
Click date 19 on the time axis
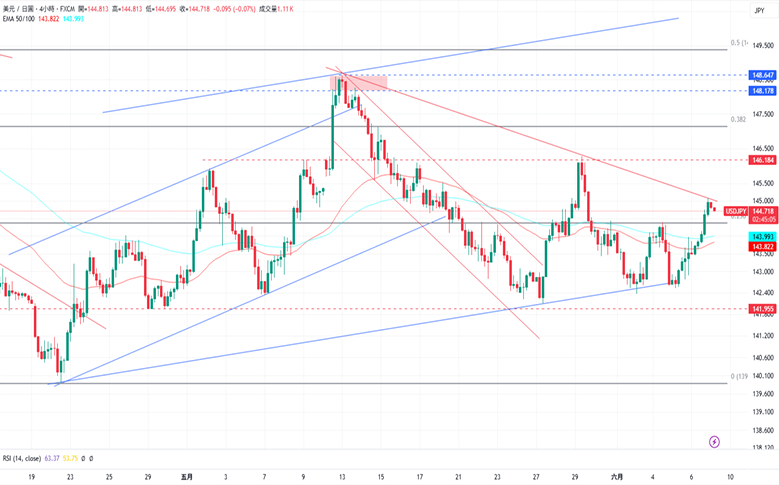[x=31, y=477]
